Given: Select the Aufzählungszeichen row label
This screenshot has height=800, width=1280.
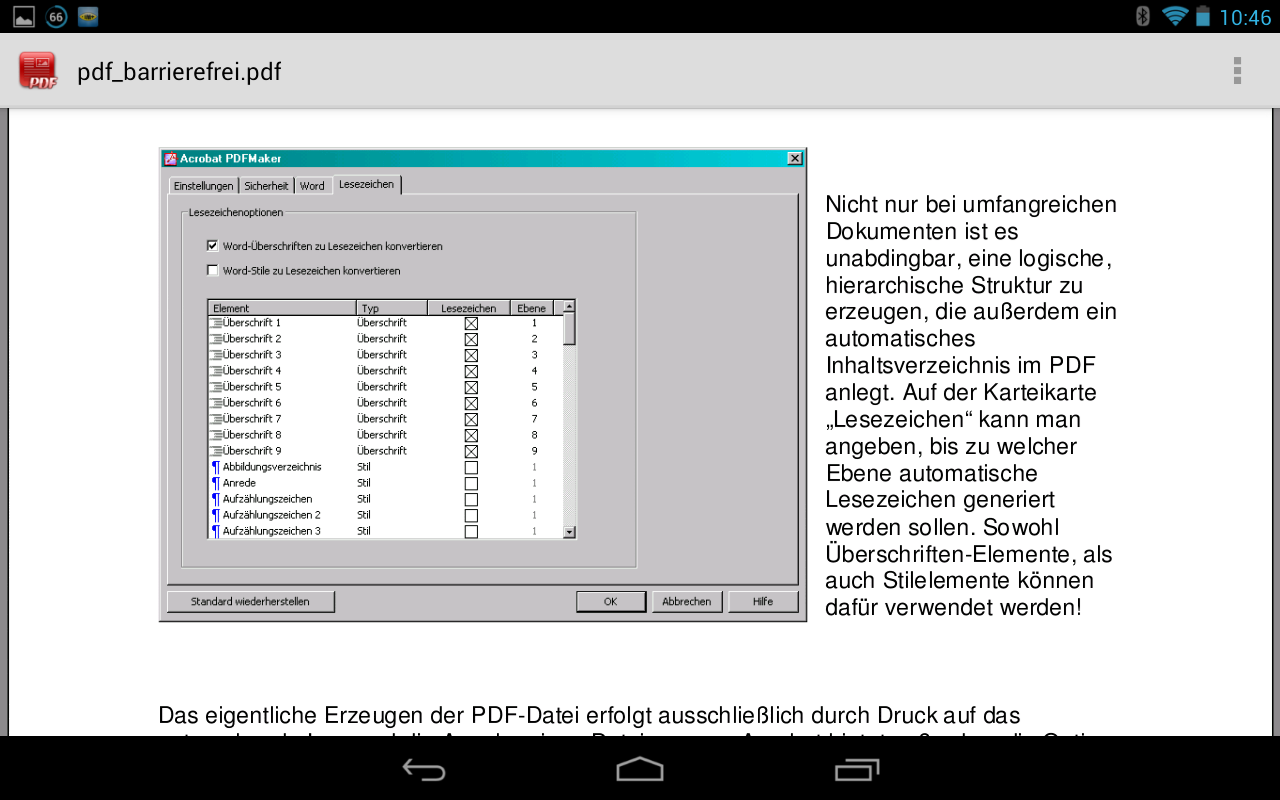Looking at the screenshot, I should (267, 499).
